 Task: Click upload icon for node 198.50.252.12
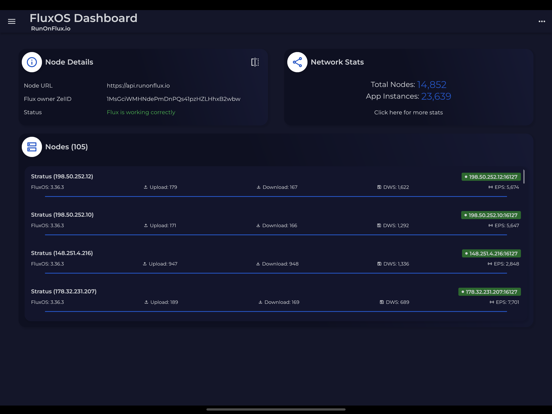tap(145, 187)
